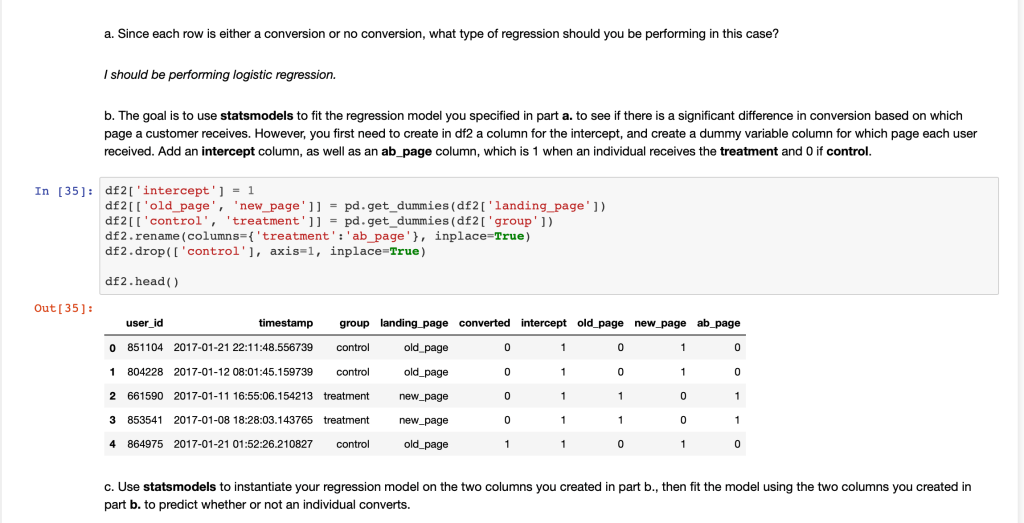
Task: Select the intercept column header
Action: coord(543,323)
